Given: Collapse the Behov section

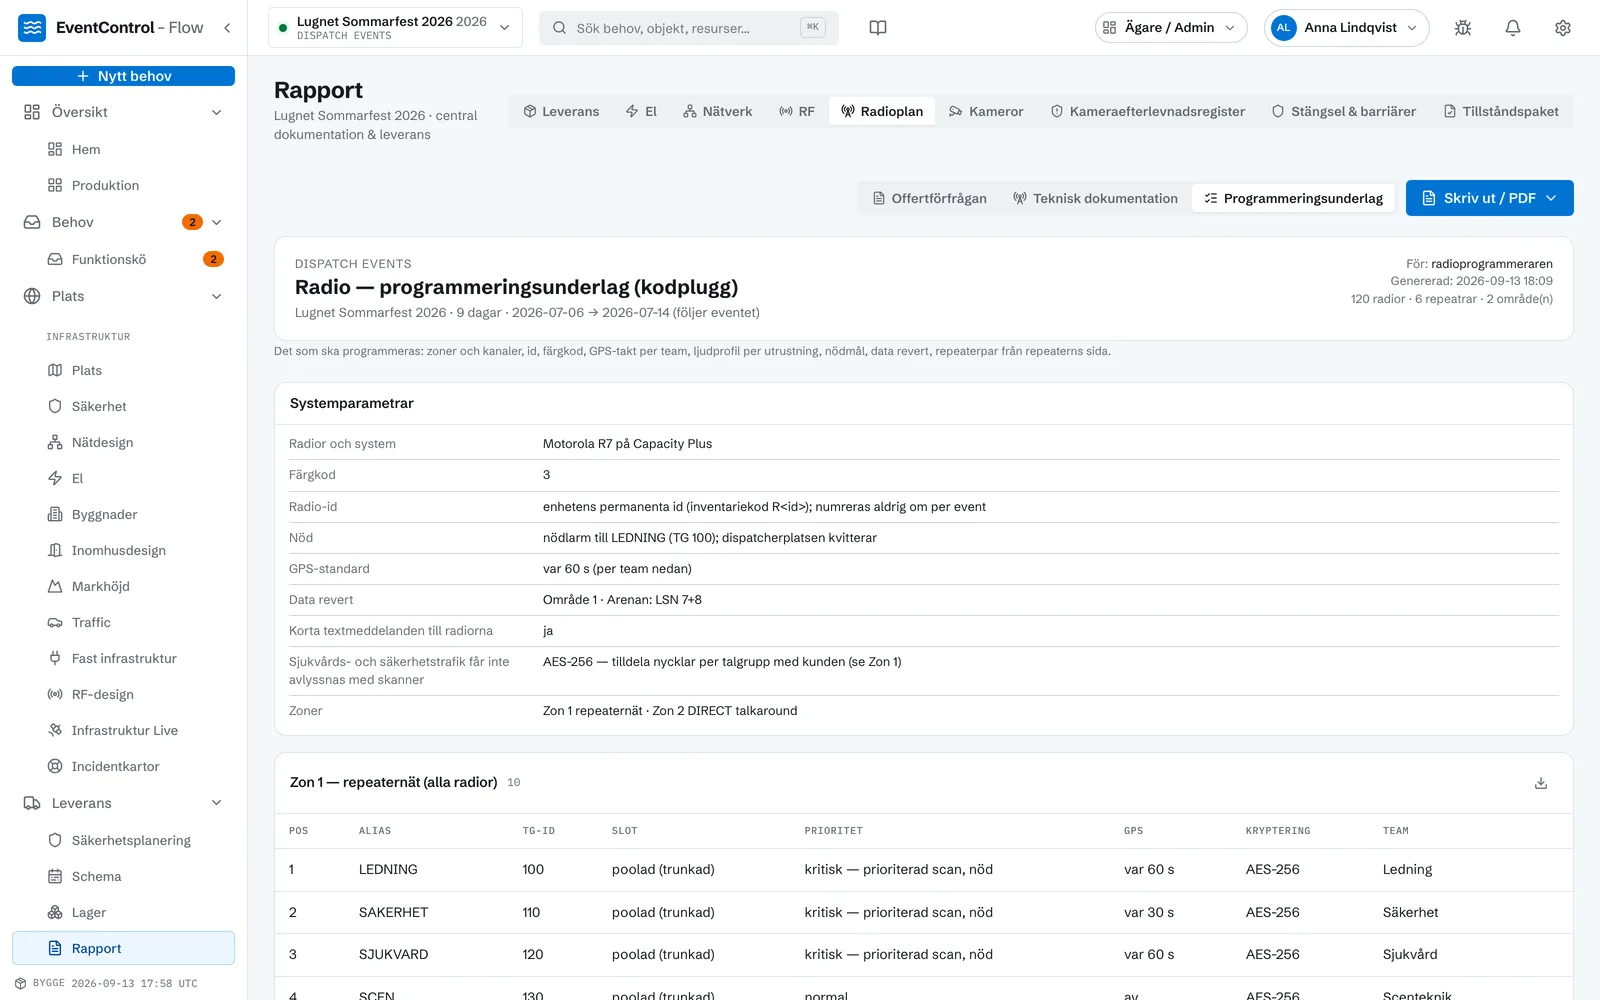Looking at the screenshot, I should pyautogui.click(x=217, y=222).
